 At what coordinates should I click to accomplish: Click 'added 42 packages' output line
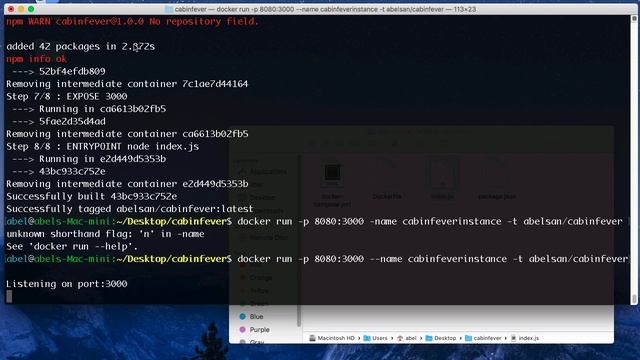pos(80,47)
